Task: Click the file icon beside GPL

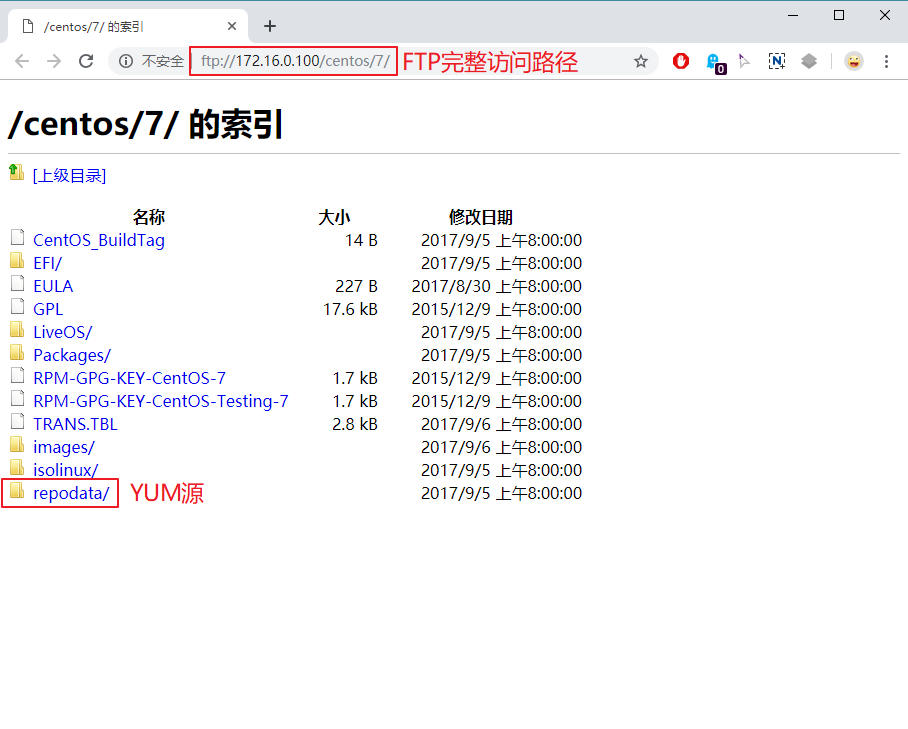Action: pyautogui.click(x=17, y=307)
